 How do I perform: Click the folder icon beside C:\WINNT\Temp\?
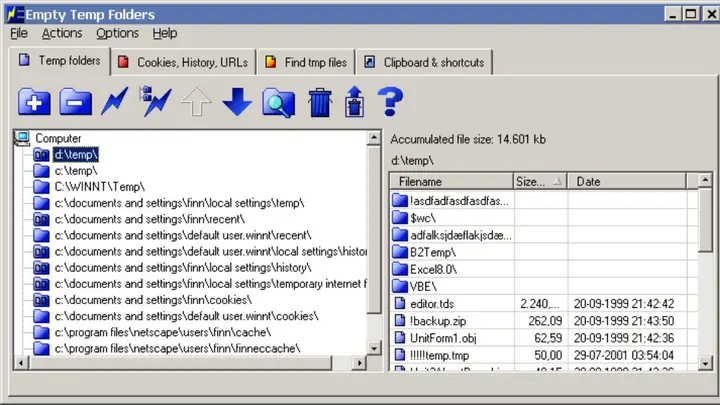[41, 187]
